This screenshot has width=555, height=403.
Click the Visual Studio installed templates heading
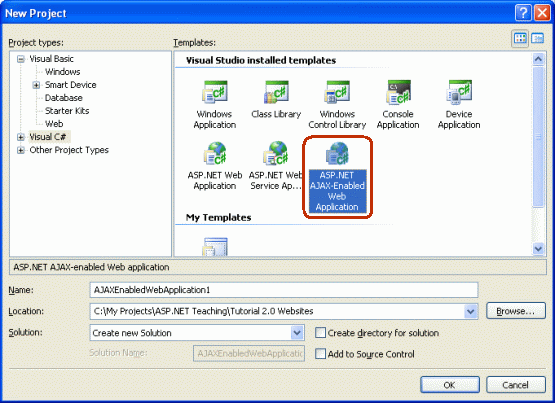click(x=261, y=61)
